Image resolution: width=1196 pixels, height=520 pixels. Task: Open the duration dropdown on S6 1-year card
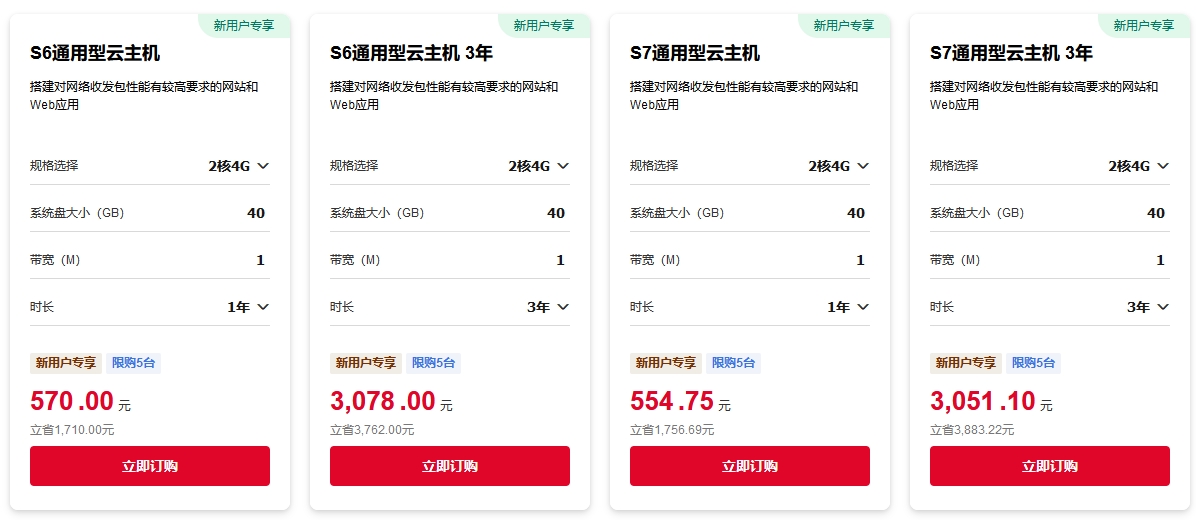pyautogui.click(x=248, y=307)
